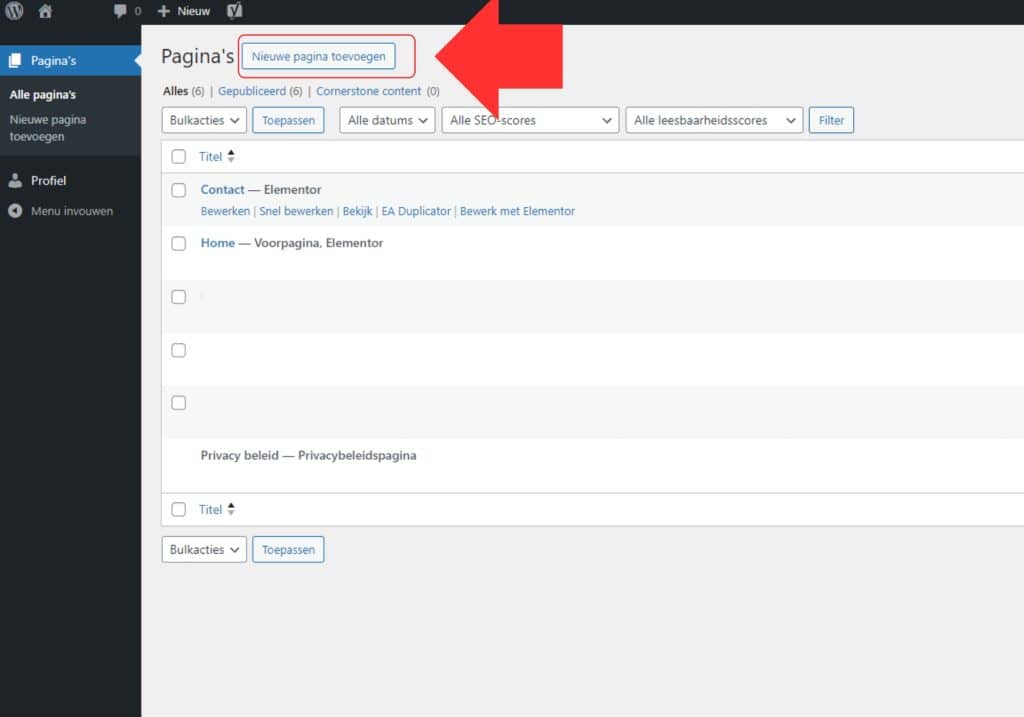Expand the Alle leesbaarheidsscores dropdown
Screen dimensions: 1024x717
pyautogui.click(x=714, y=120)
